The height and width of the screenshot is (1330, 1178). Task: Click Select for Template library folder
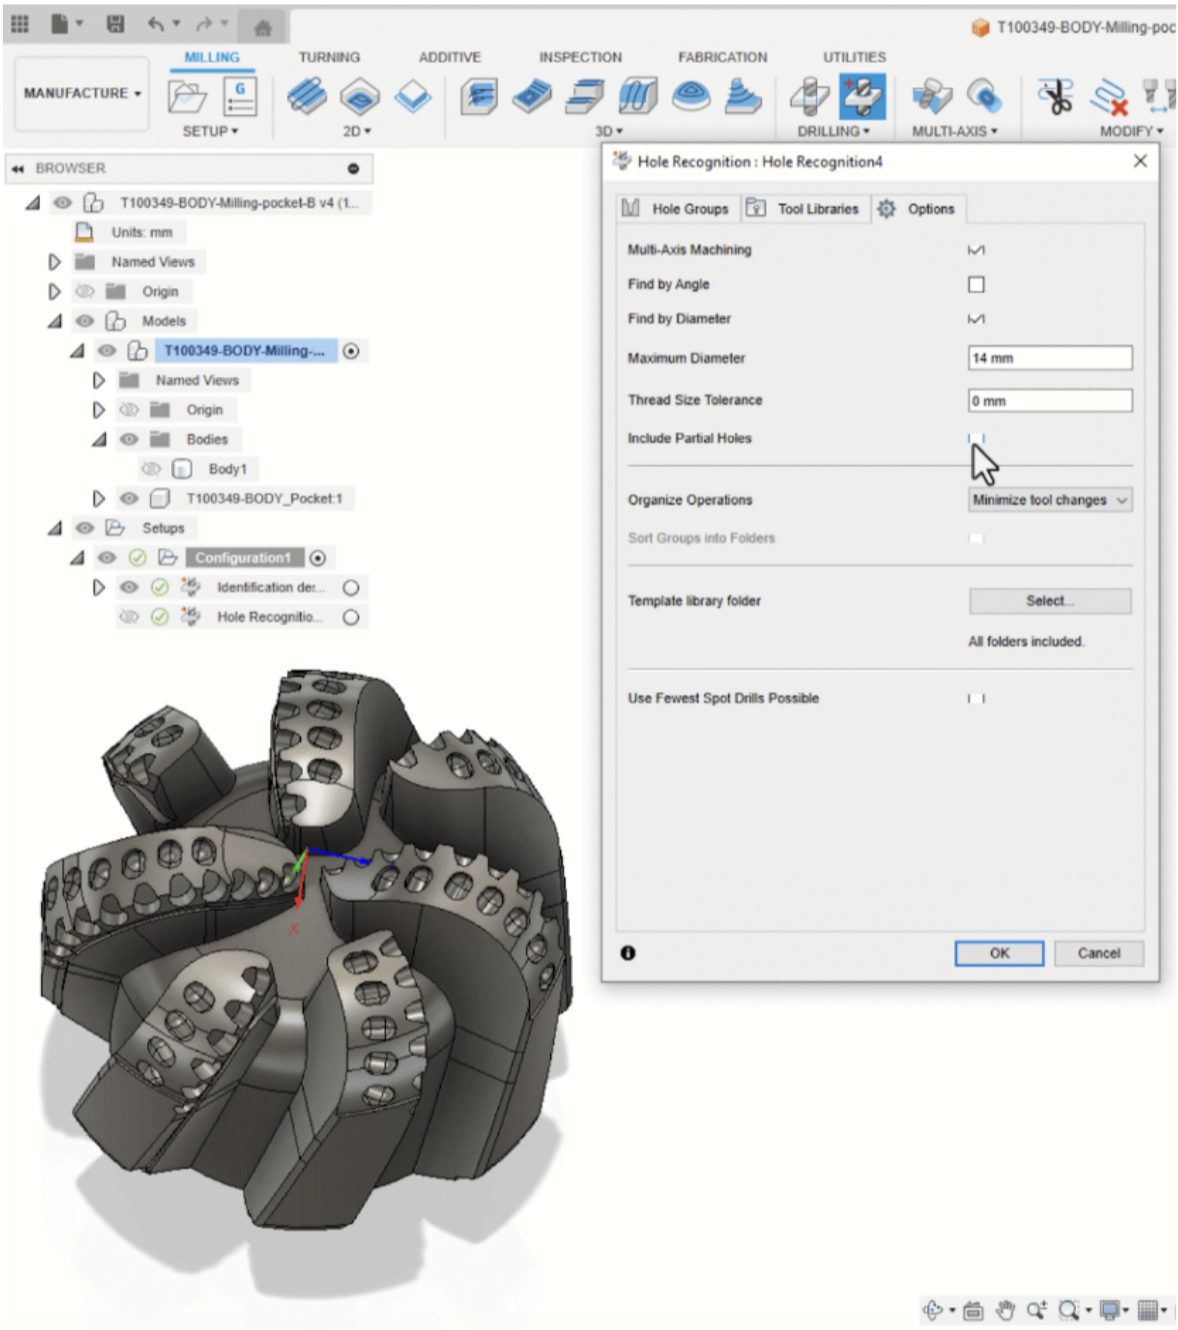click(1050, 601)
